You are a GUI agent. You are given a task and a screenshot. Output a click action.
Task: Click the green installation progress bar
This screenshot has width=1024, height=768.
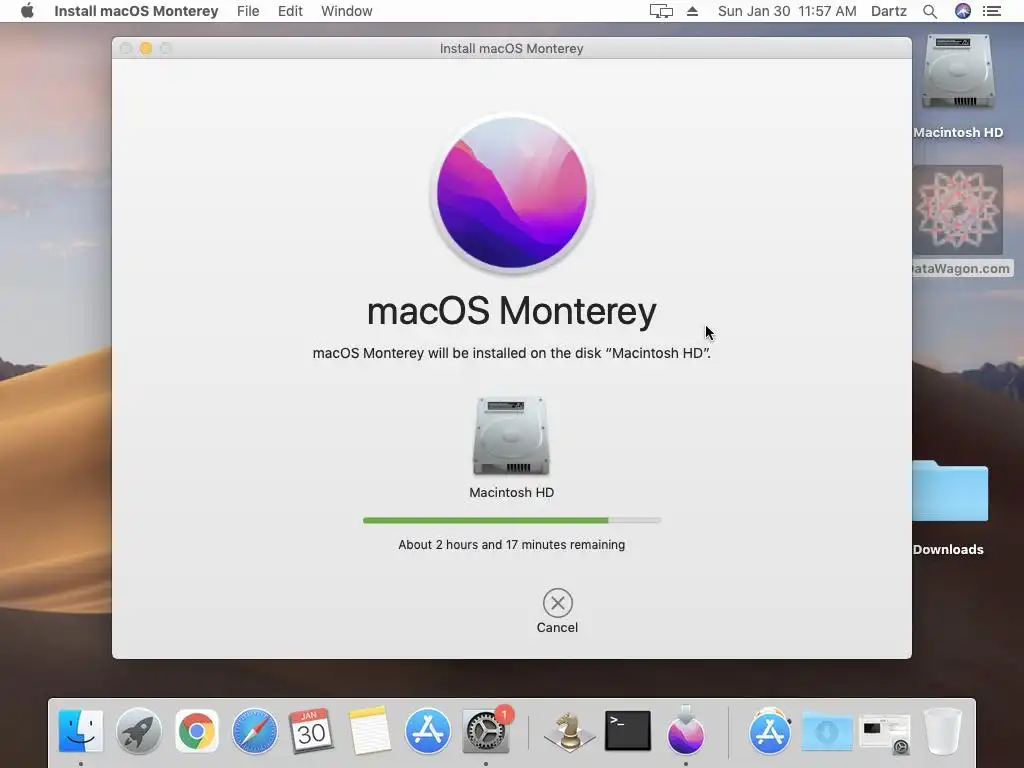tap(512, 520)
